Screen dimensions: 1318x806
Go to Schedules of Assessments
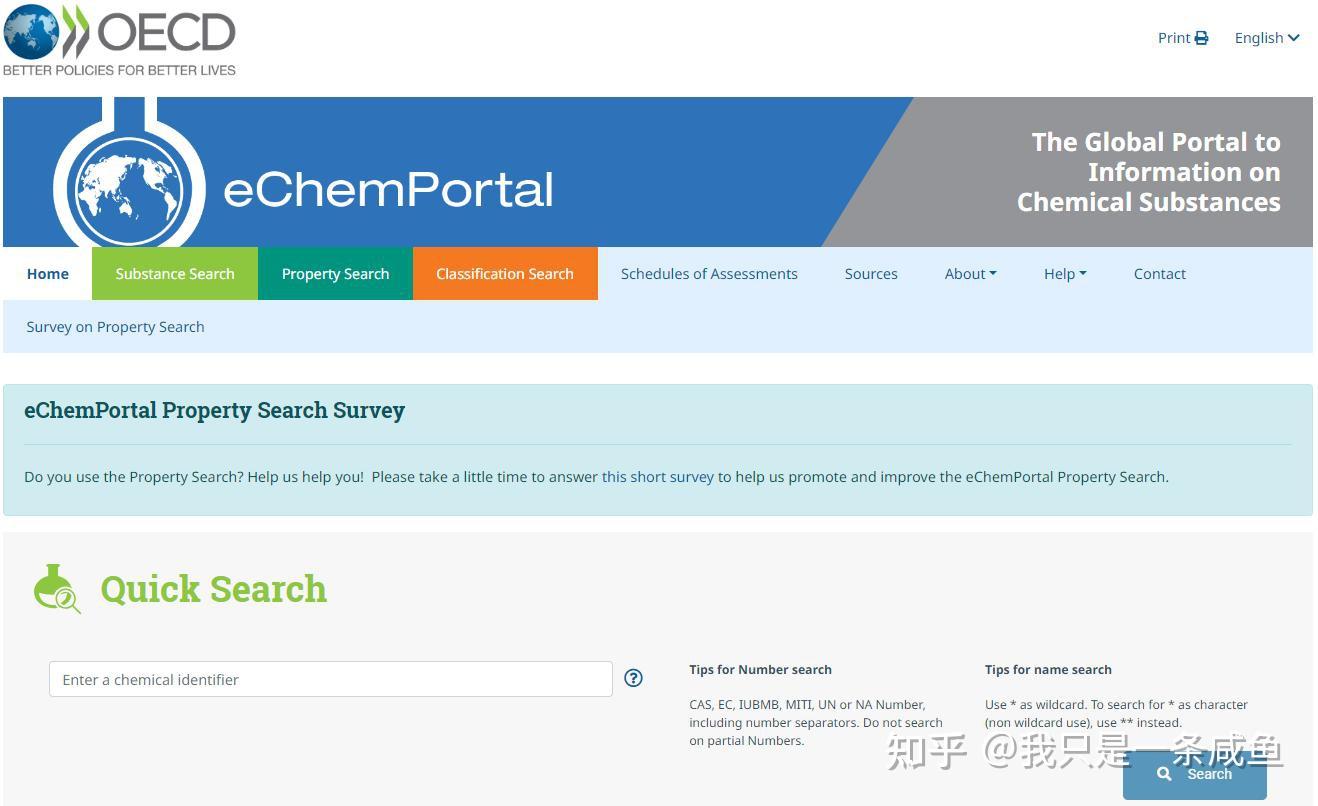(709, 274)
